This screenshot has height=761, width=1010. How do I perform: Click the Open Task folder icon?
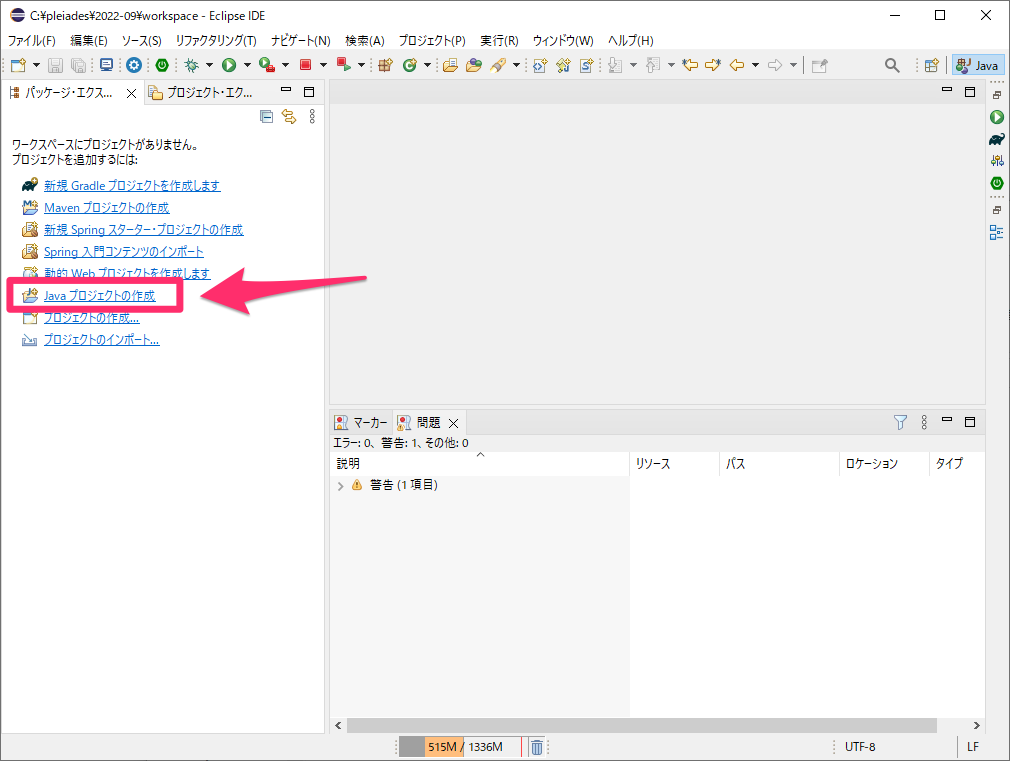click(x=474, y=65)
